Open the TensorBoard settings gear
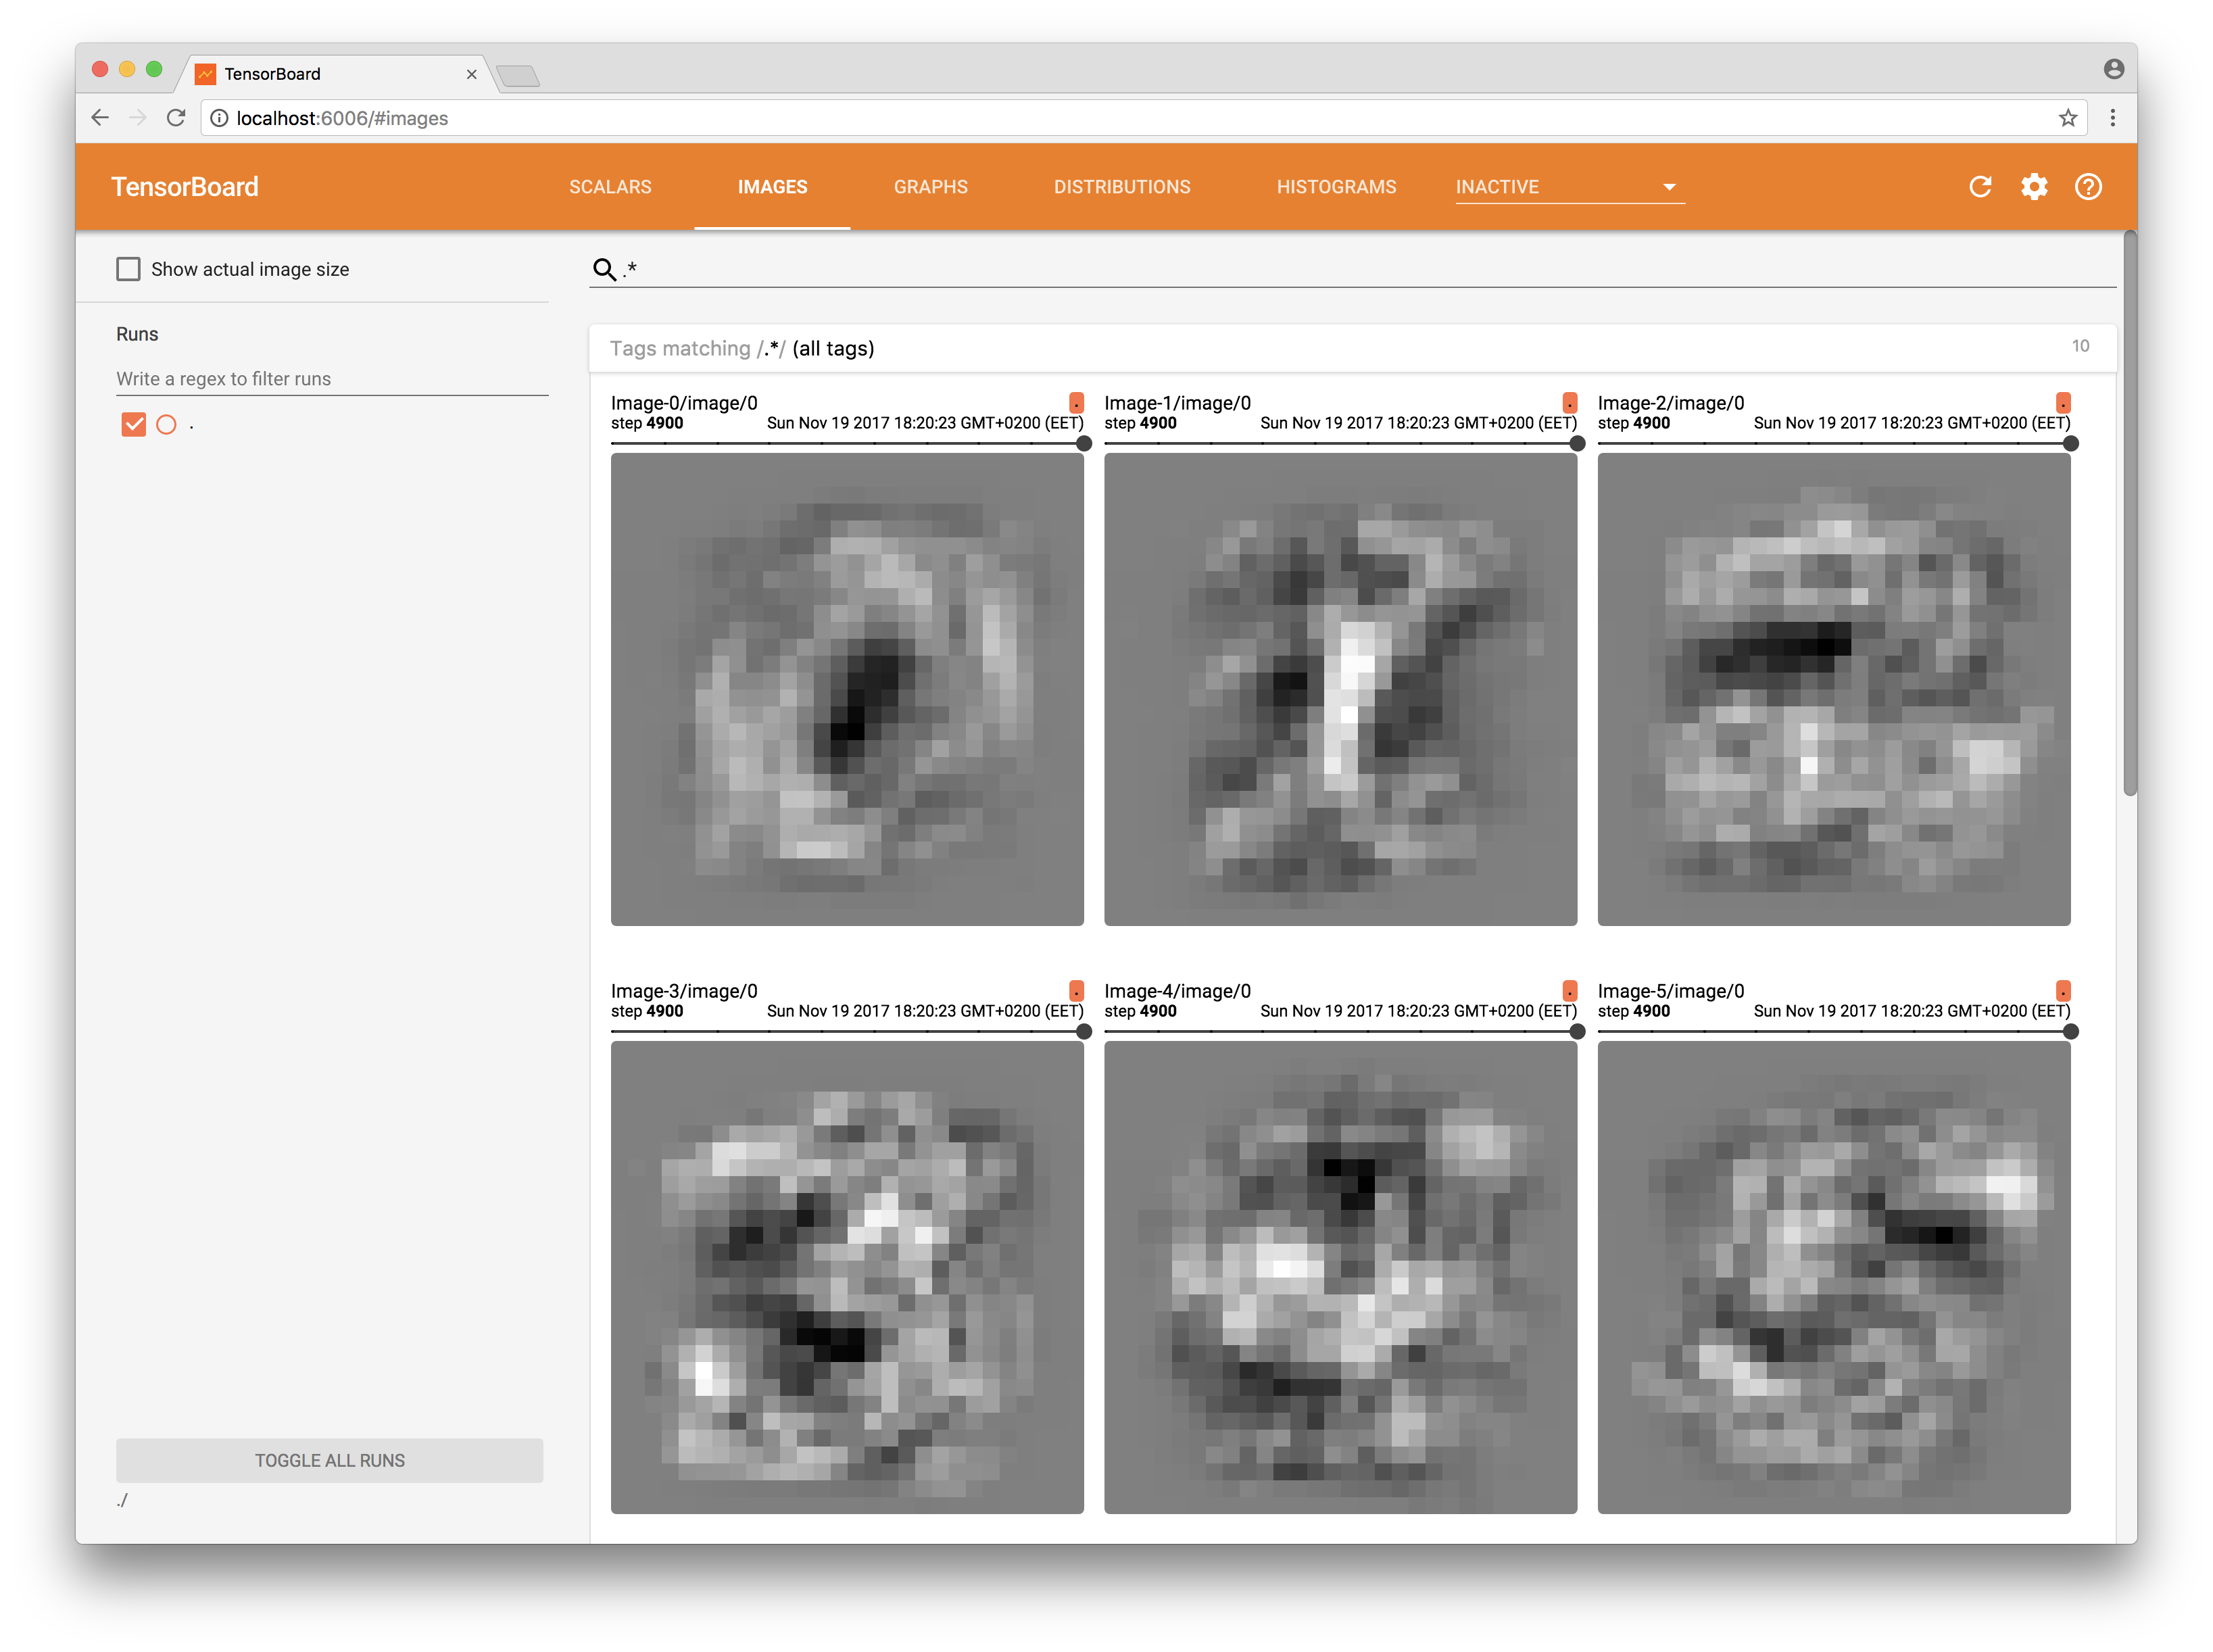The image size is (2213, 1652). pyautogui.click(x=2034, y=187)
